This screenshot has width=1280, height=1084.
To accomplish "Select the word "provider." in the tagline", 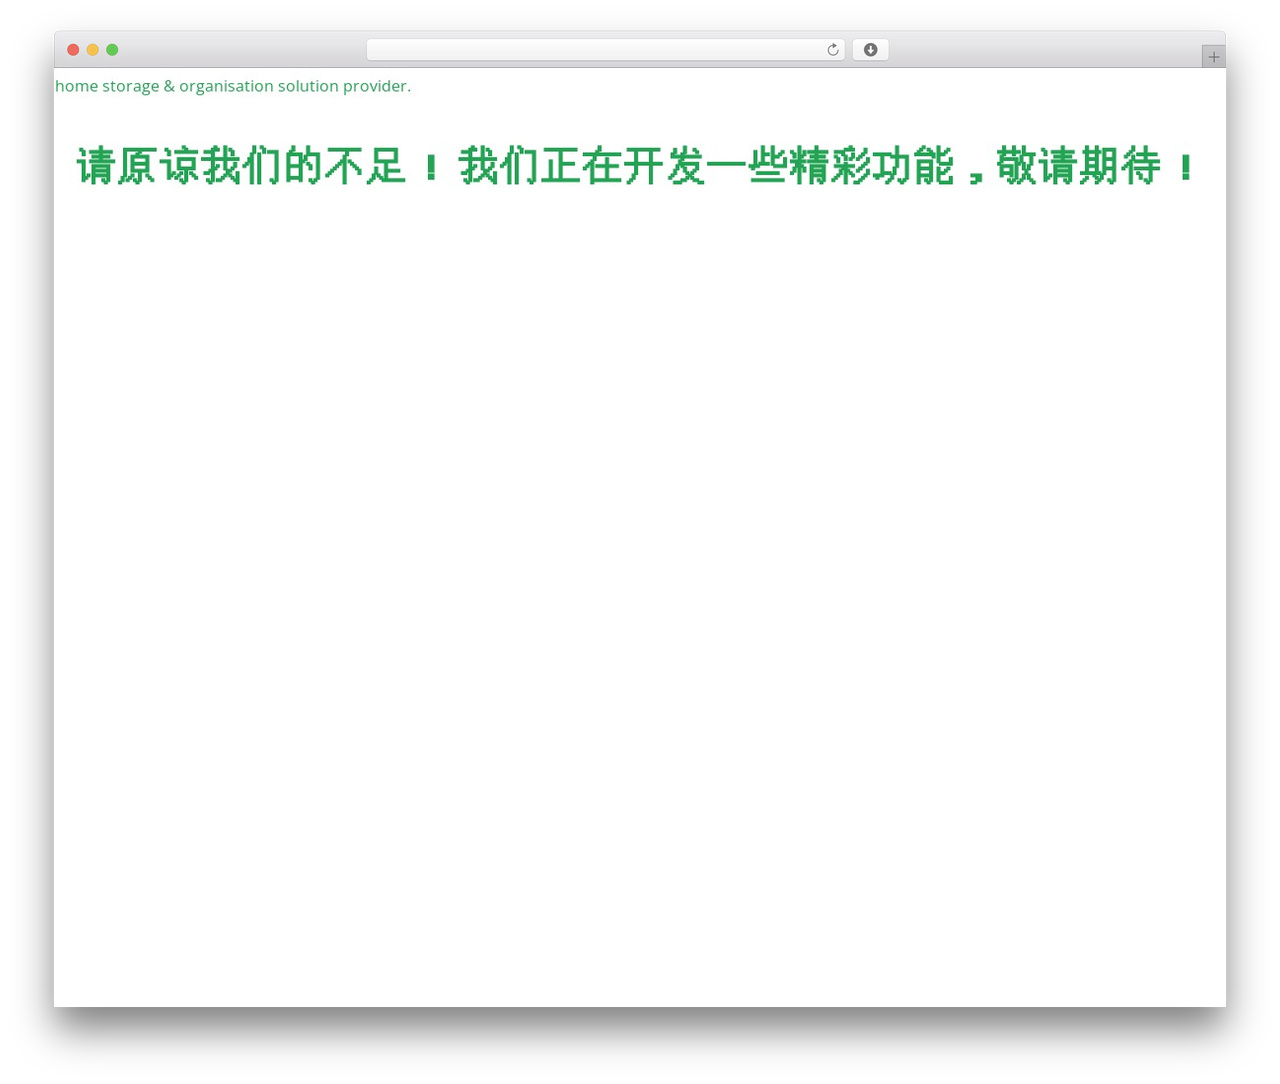I will (377, 87).
